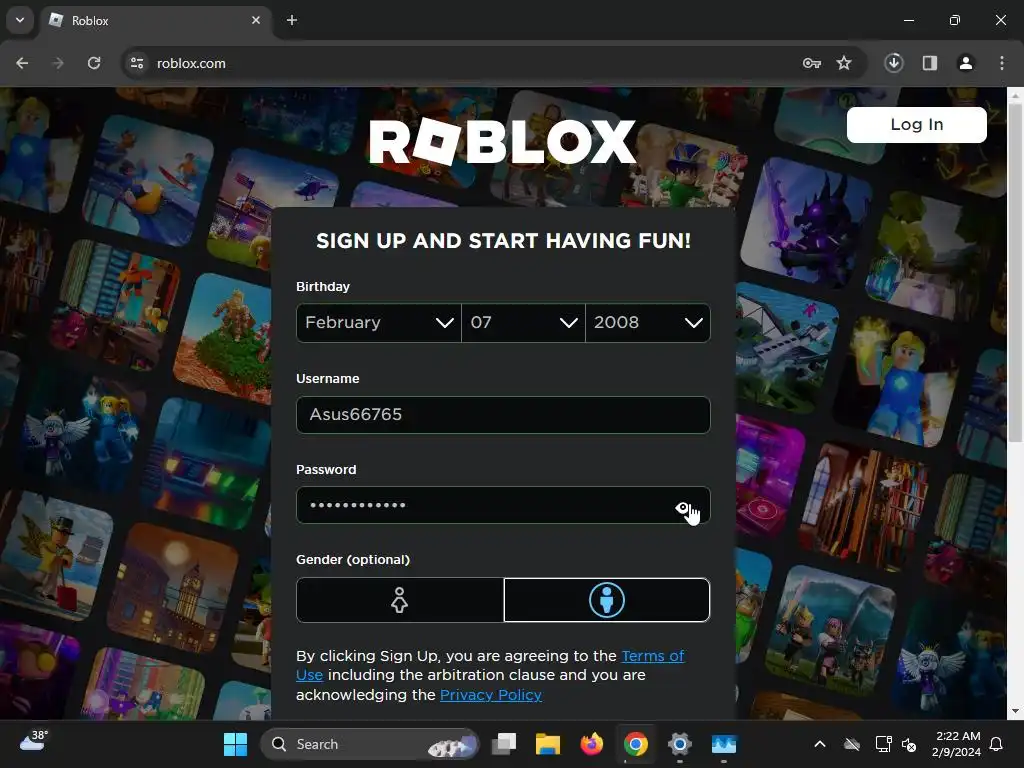Viewport: 1024px width, 768px height.
Task: Click the Big Ben clock tower thumbnail
Action: pos(172,588)
